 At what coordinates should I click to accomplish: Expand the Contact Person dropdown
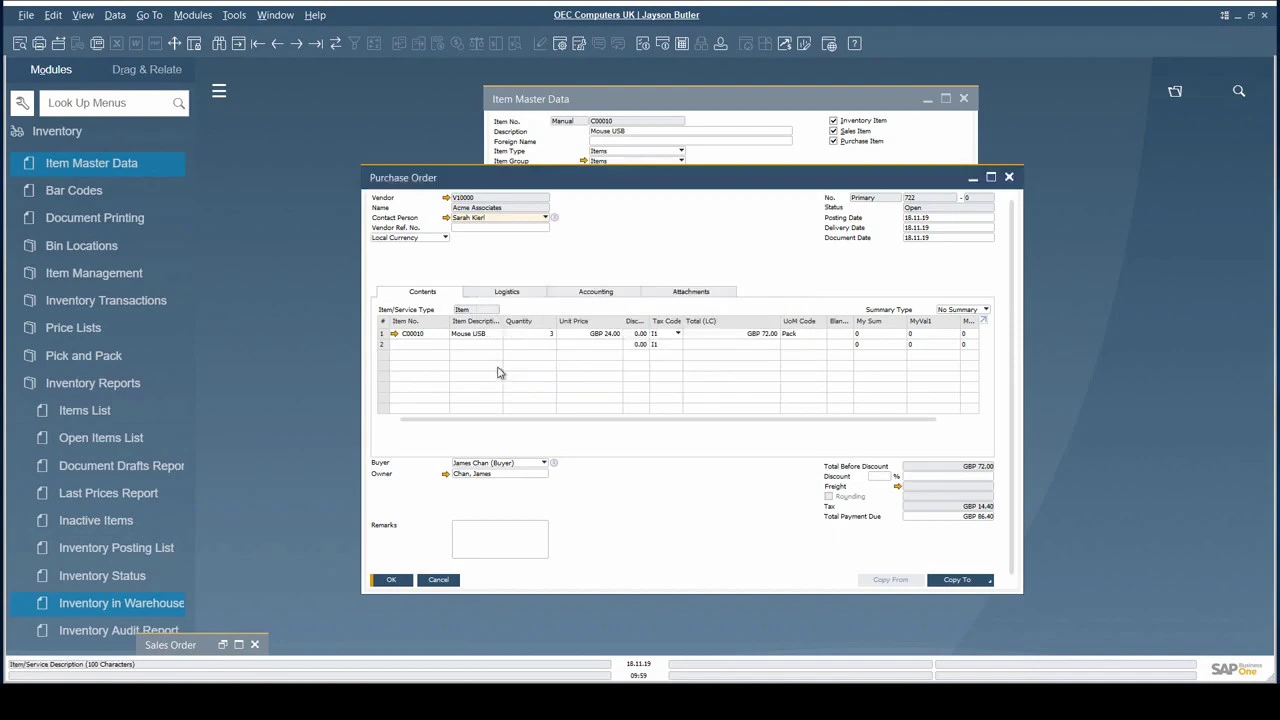click(x=545, y=218)
